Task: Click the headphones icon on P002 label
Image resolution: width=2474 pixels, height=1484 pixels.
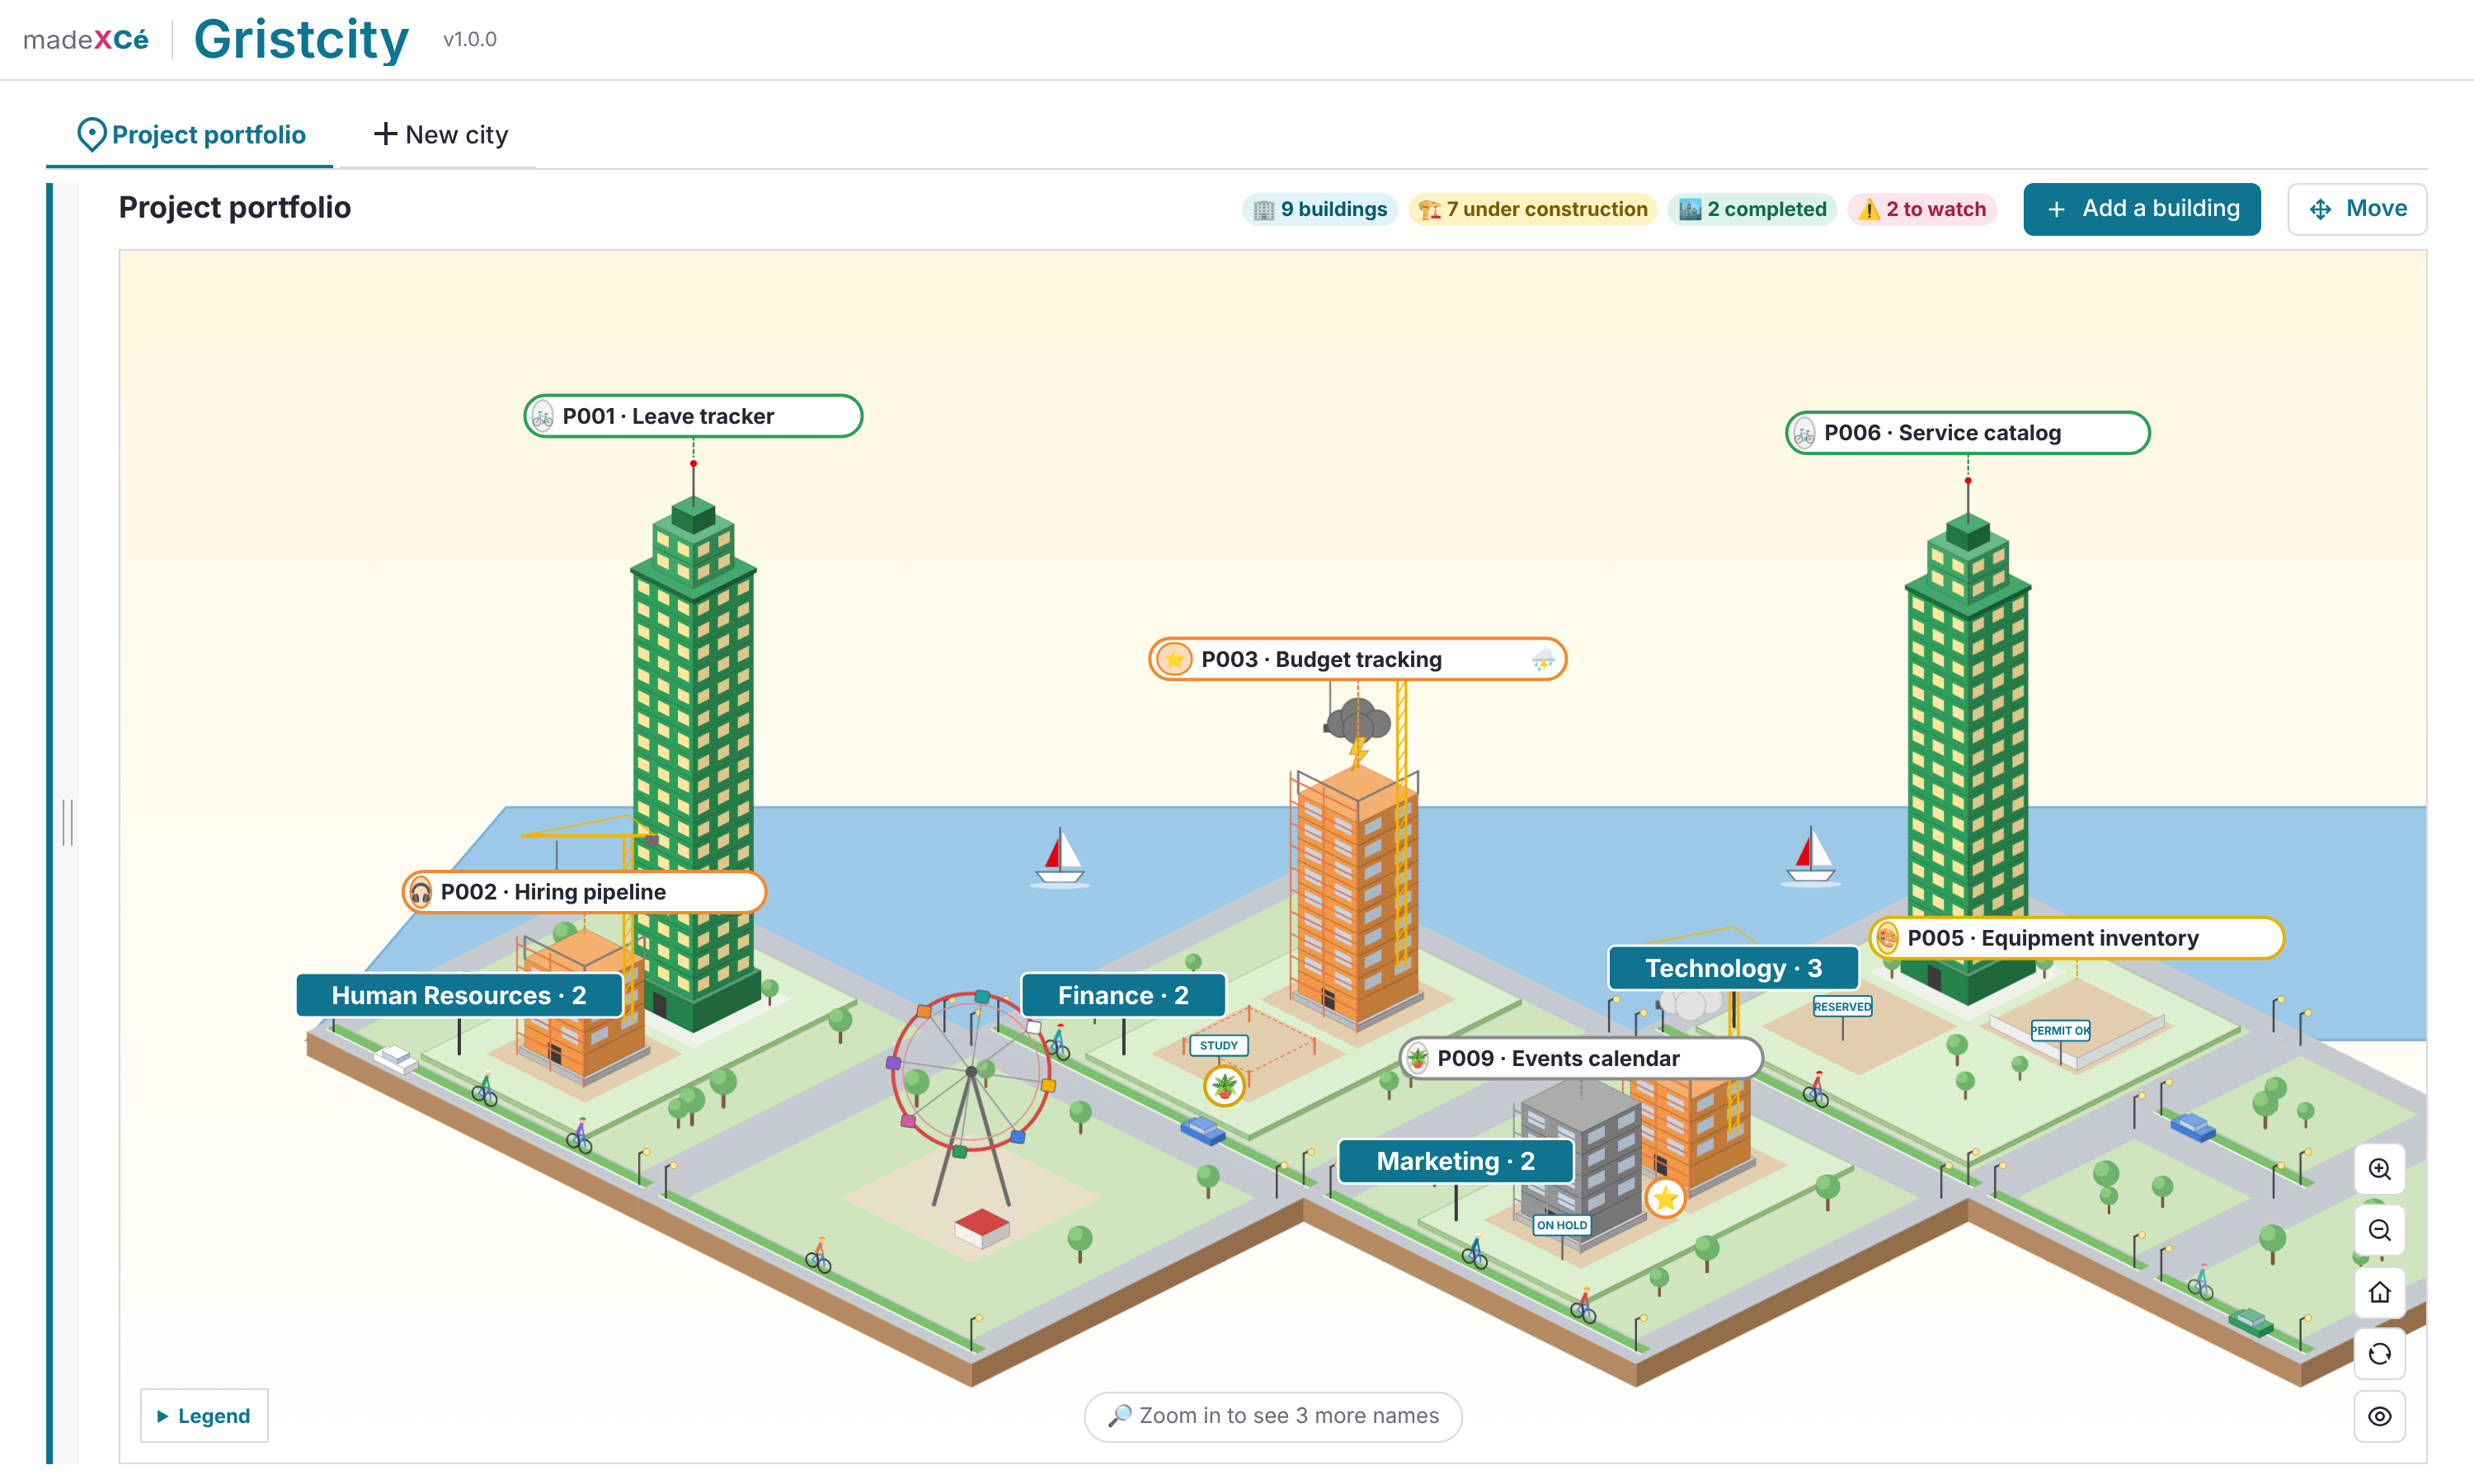Action: pyautogui.click(x=421, y=892)
